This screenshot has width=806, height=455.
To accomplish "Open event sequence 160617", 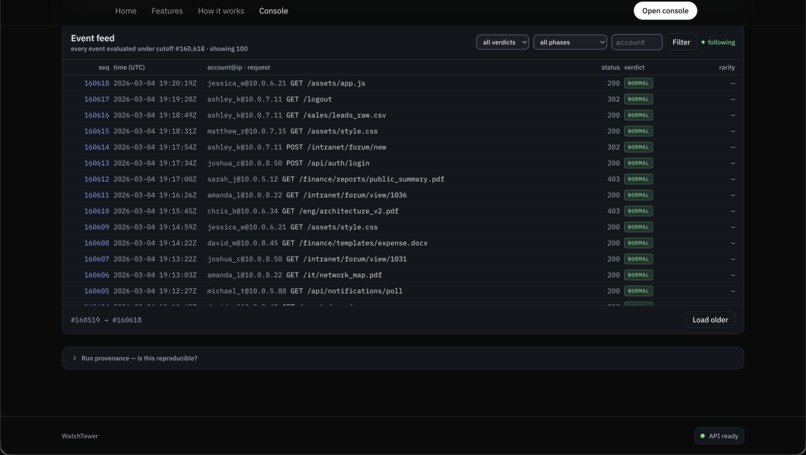I will click(97, 99).
